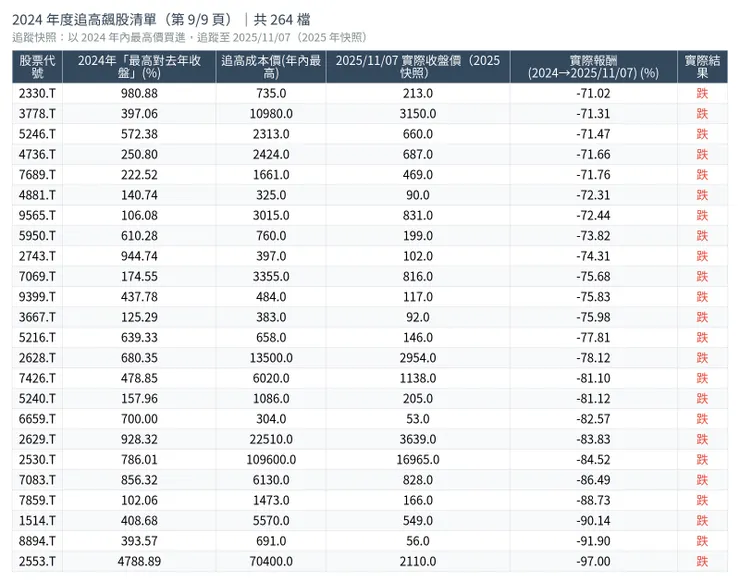Select the -71.02 return cell
Image resolution: width=740 pixels, height=584 pixels.
point(593,93)
